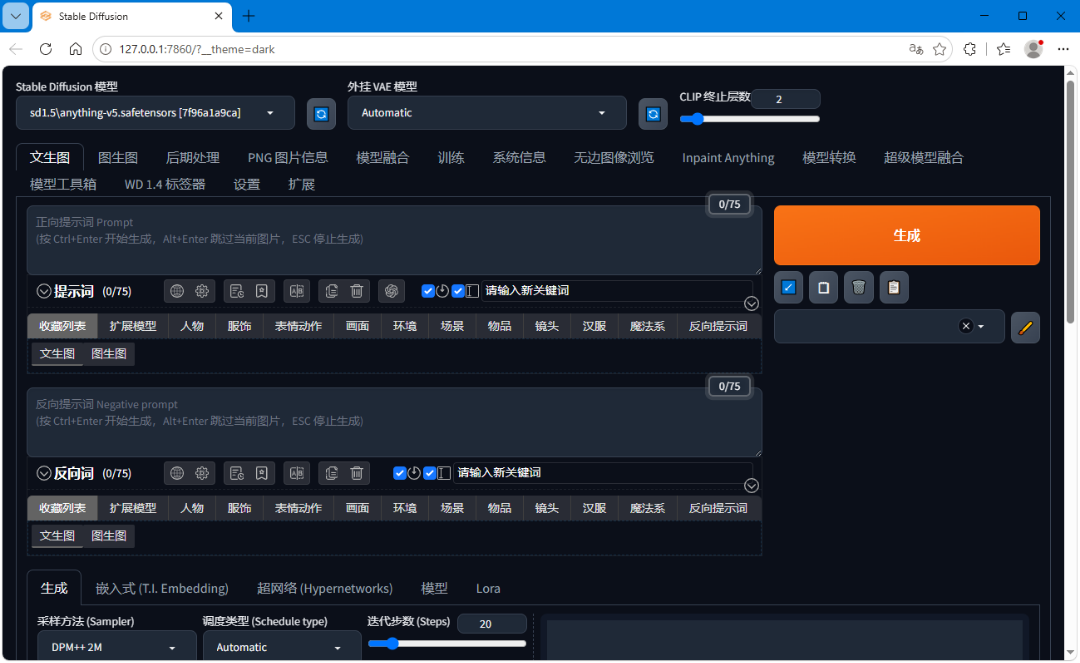The height and width of the screenshot is (663, 1080).
Task: Switch to Inpaint Anything tab
Action: tap(728, 158)
